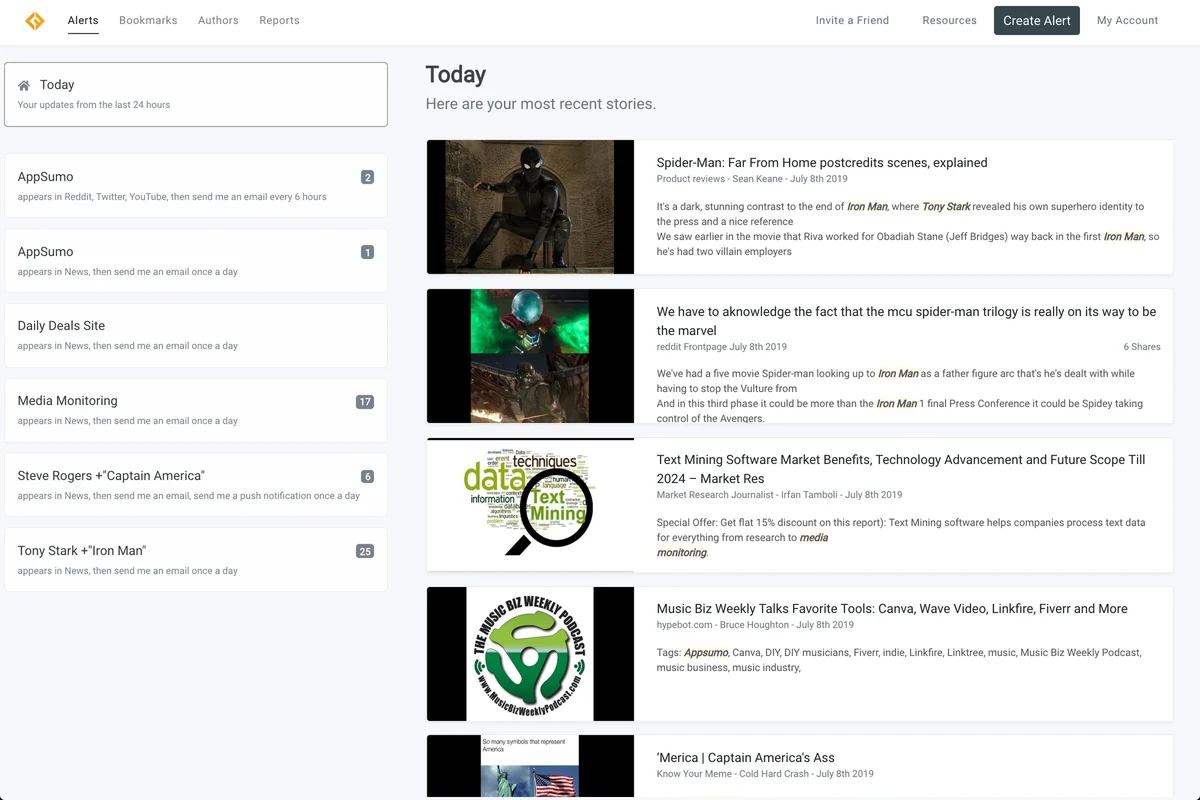Open the My Account menu

pos(1127,20)
